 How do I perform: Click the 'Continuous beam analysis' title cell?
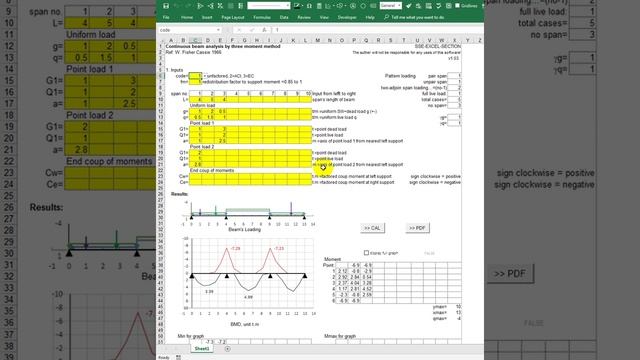pos(223,46)
